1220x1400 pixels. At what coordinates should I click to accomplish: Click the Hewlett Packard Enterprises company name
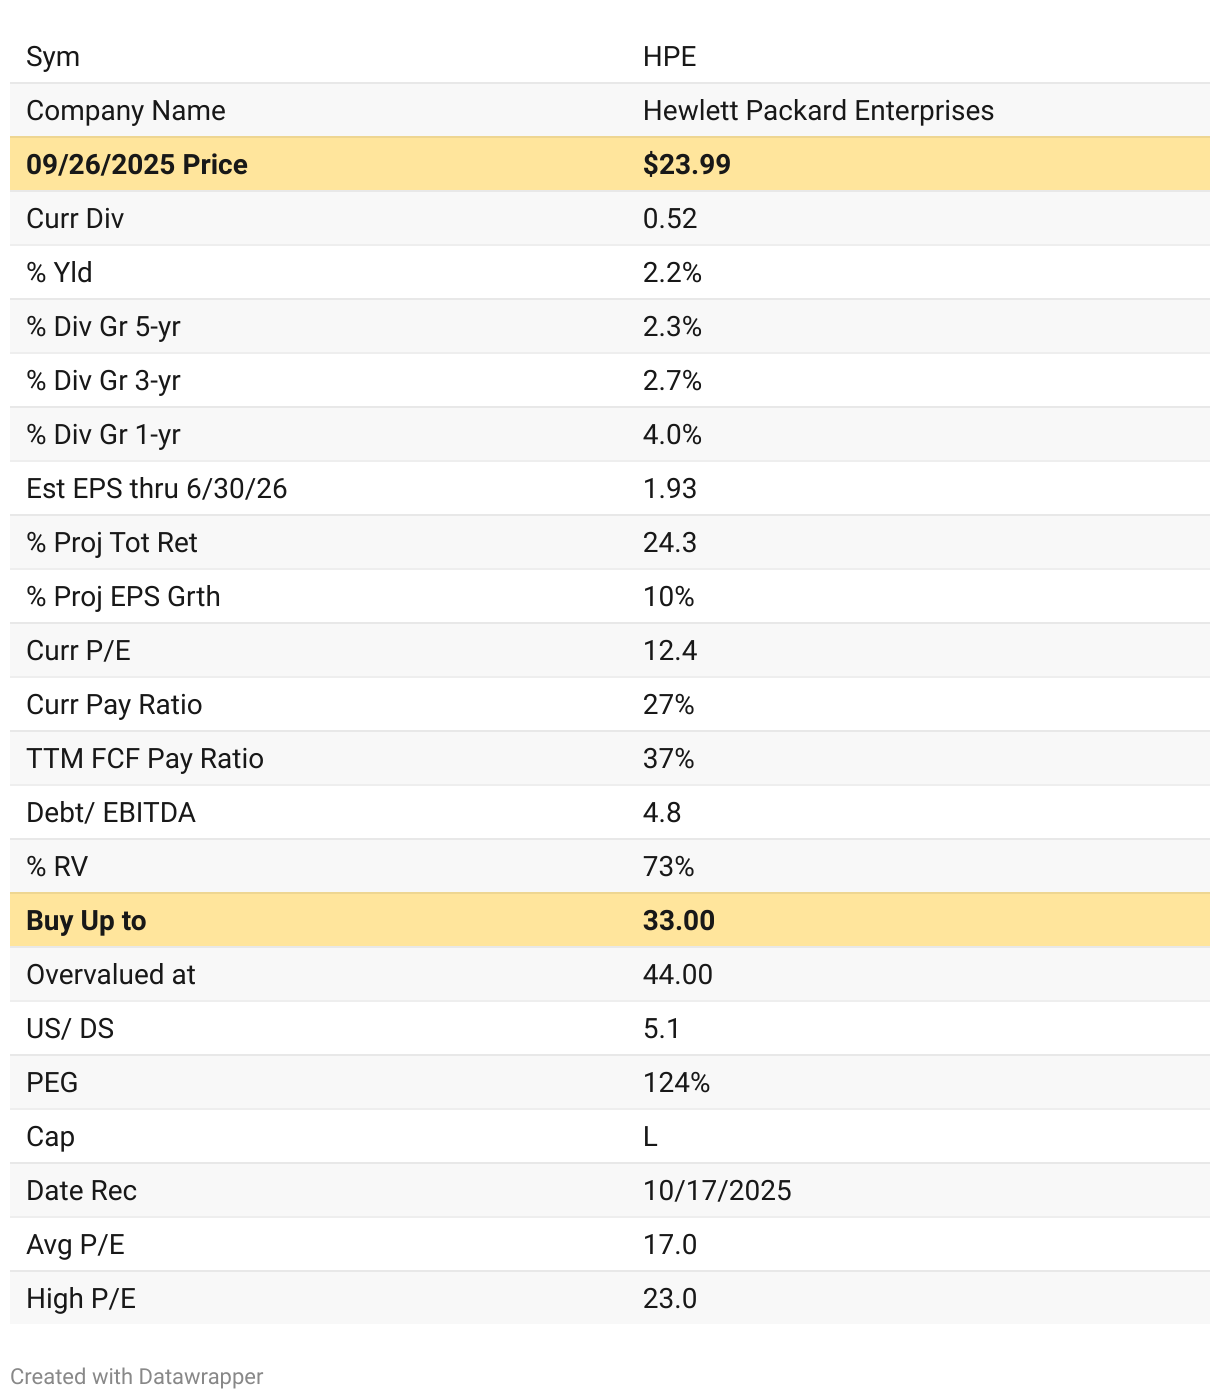[x=817, y=111]
